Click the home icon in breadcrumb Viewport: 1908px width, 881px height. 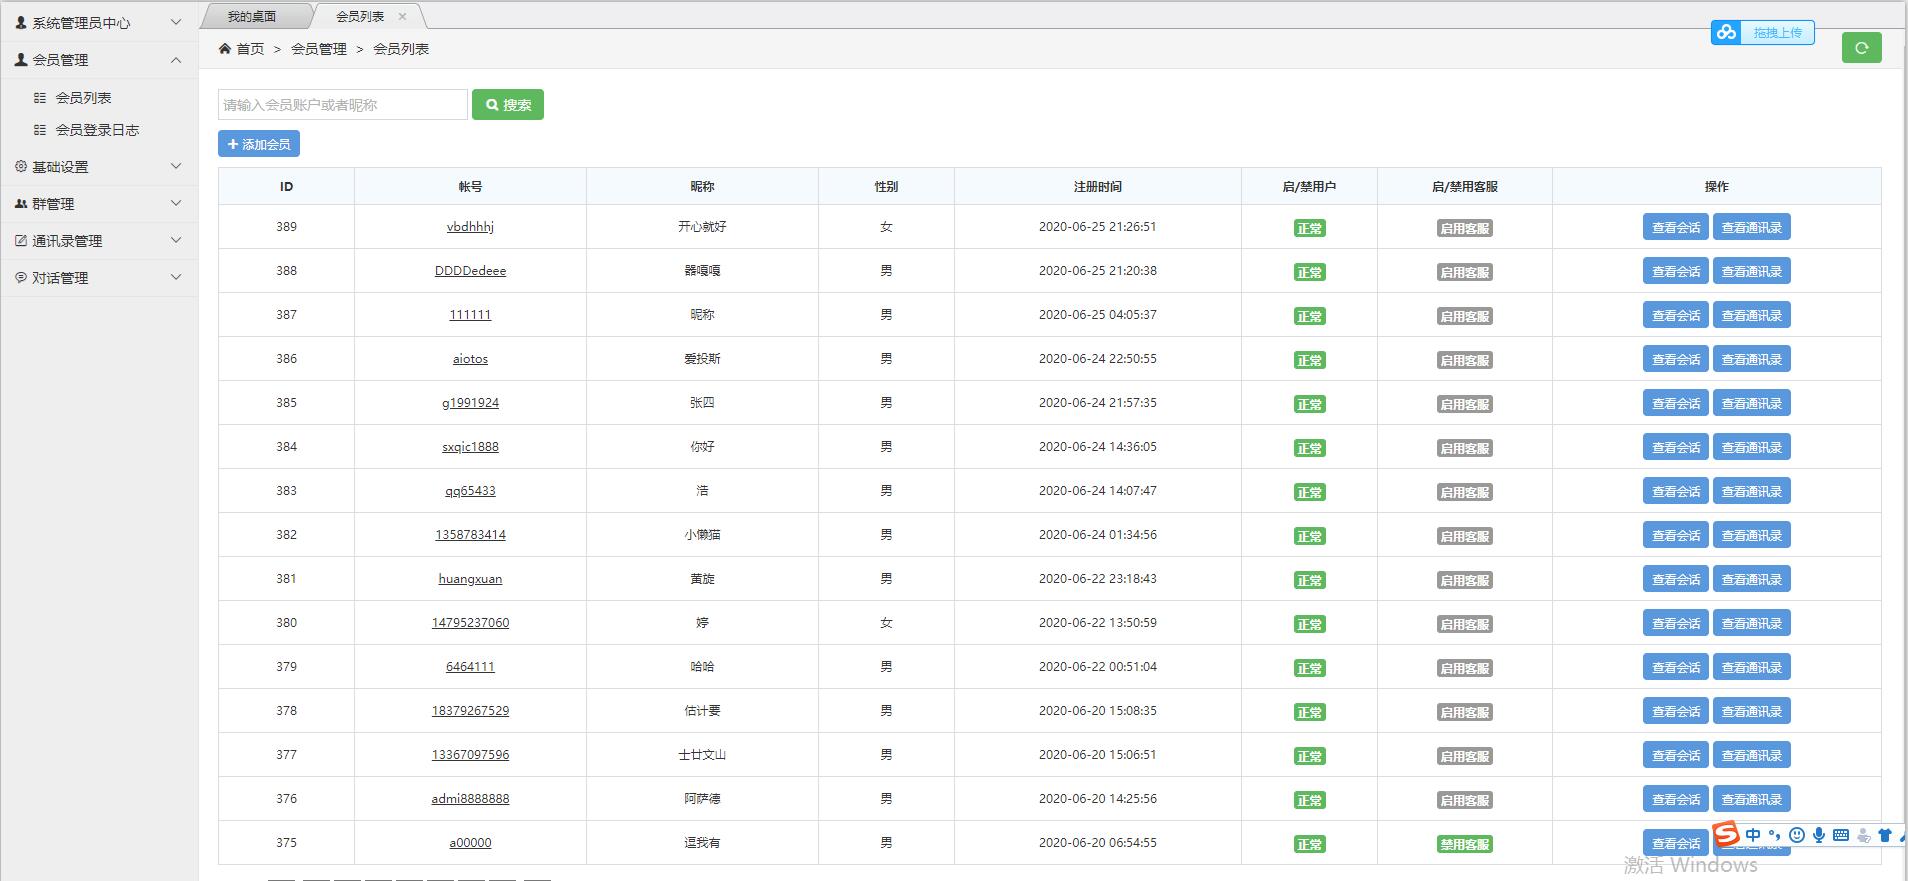224,48
